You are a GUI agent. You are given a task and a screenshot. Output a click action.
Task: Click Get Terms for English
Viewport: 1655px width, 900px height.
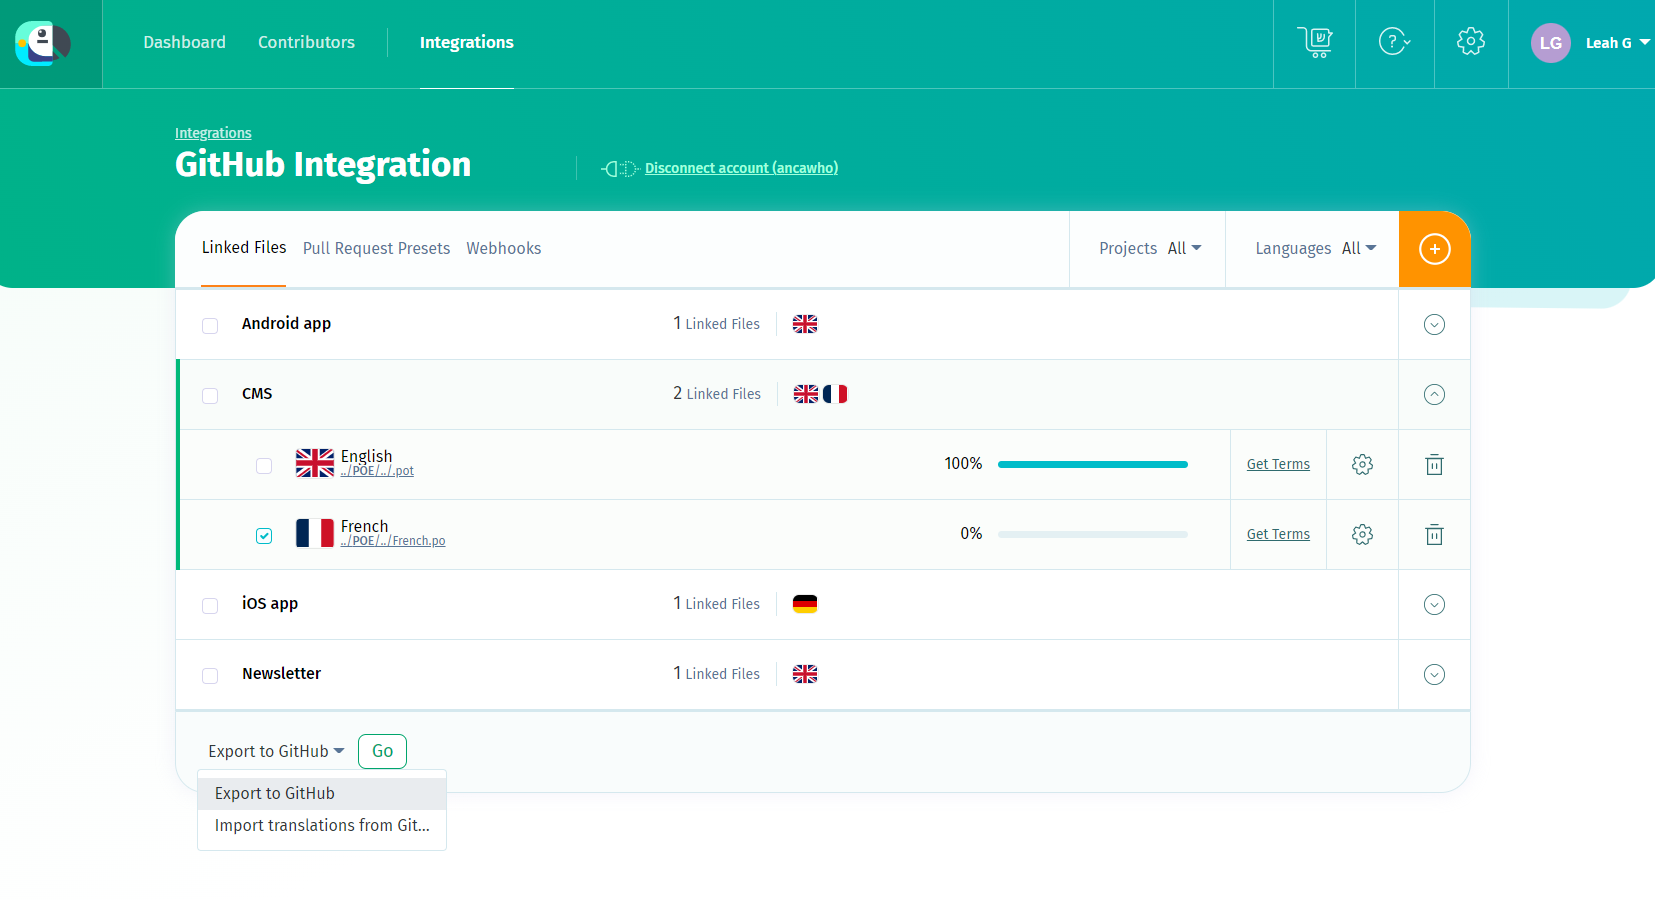click(x=1278, y=464)
